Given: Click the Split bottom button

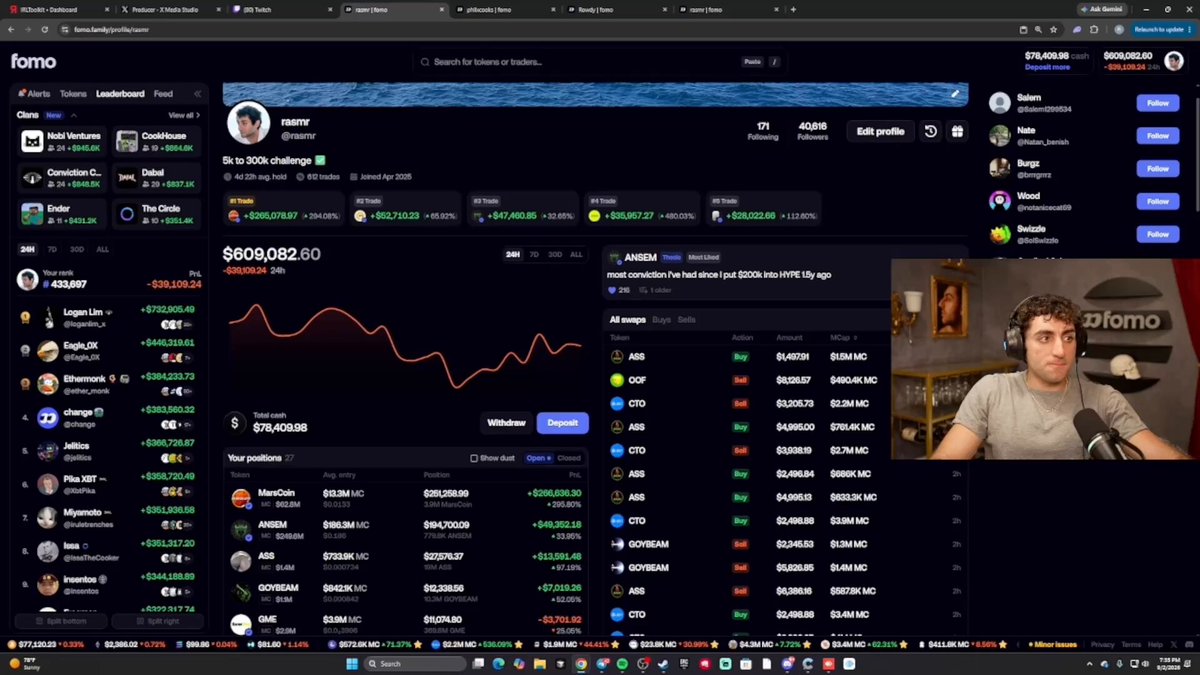Looking at the screenshot, I should click(x=60, y=621).
